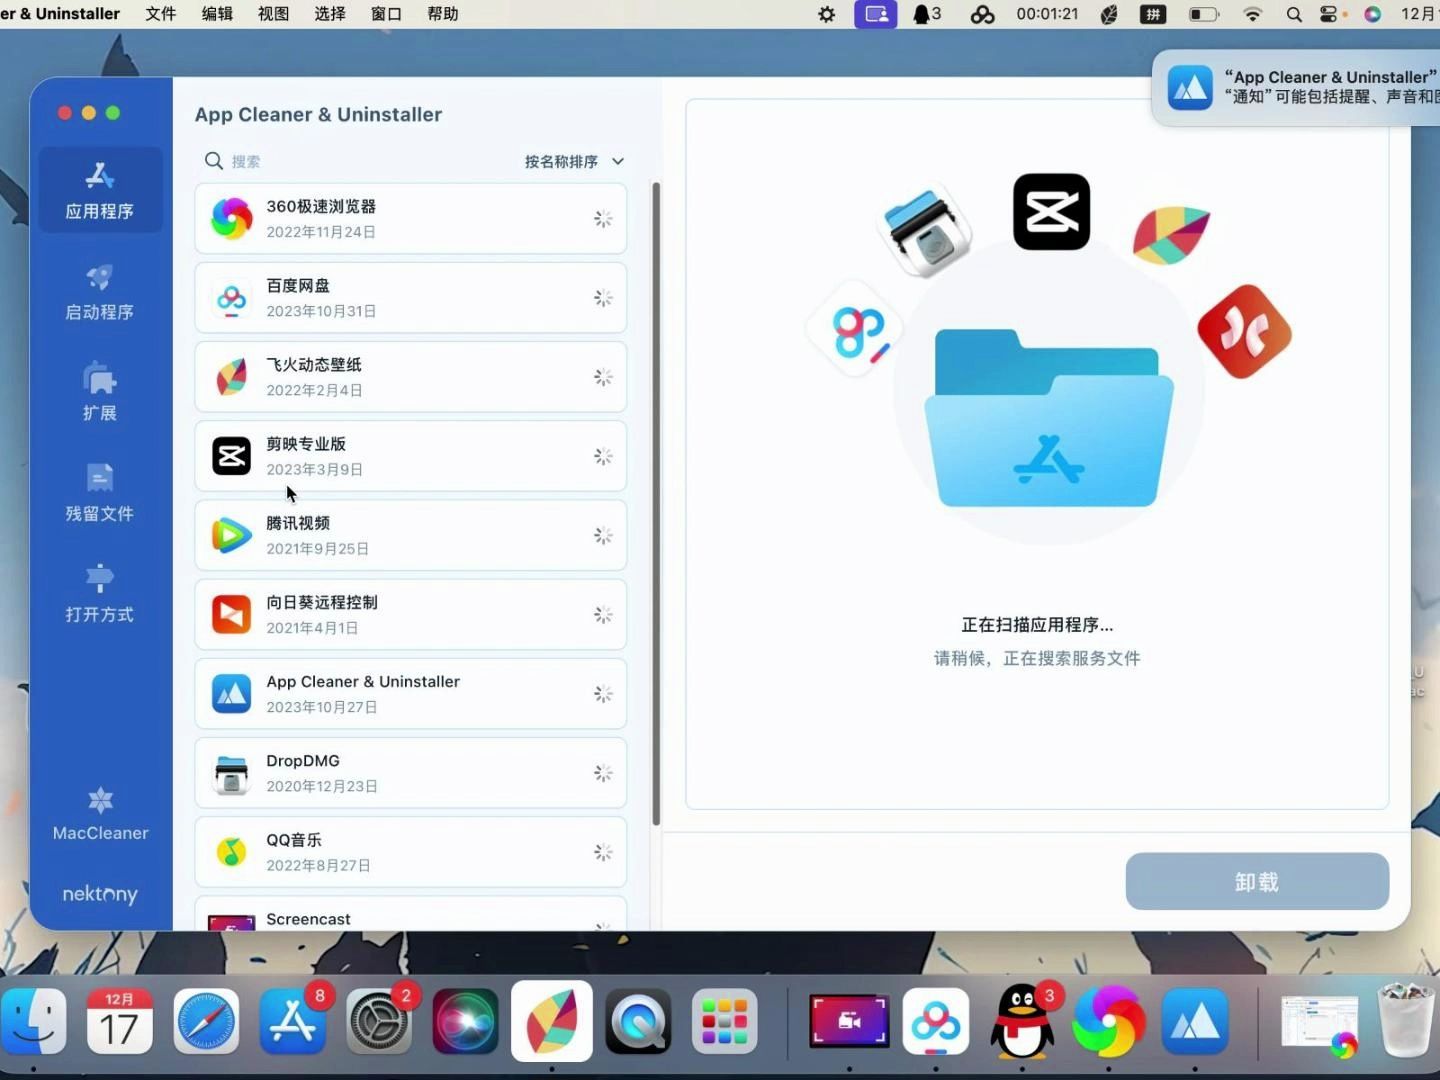Viewport: 1440px width, 1080px height.
Task: Open QQ from the Dock
Action: 1022,1021
